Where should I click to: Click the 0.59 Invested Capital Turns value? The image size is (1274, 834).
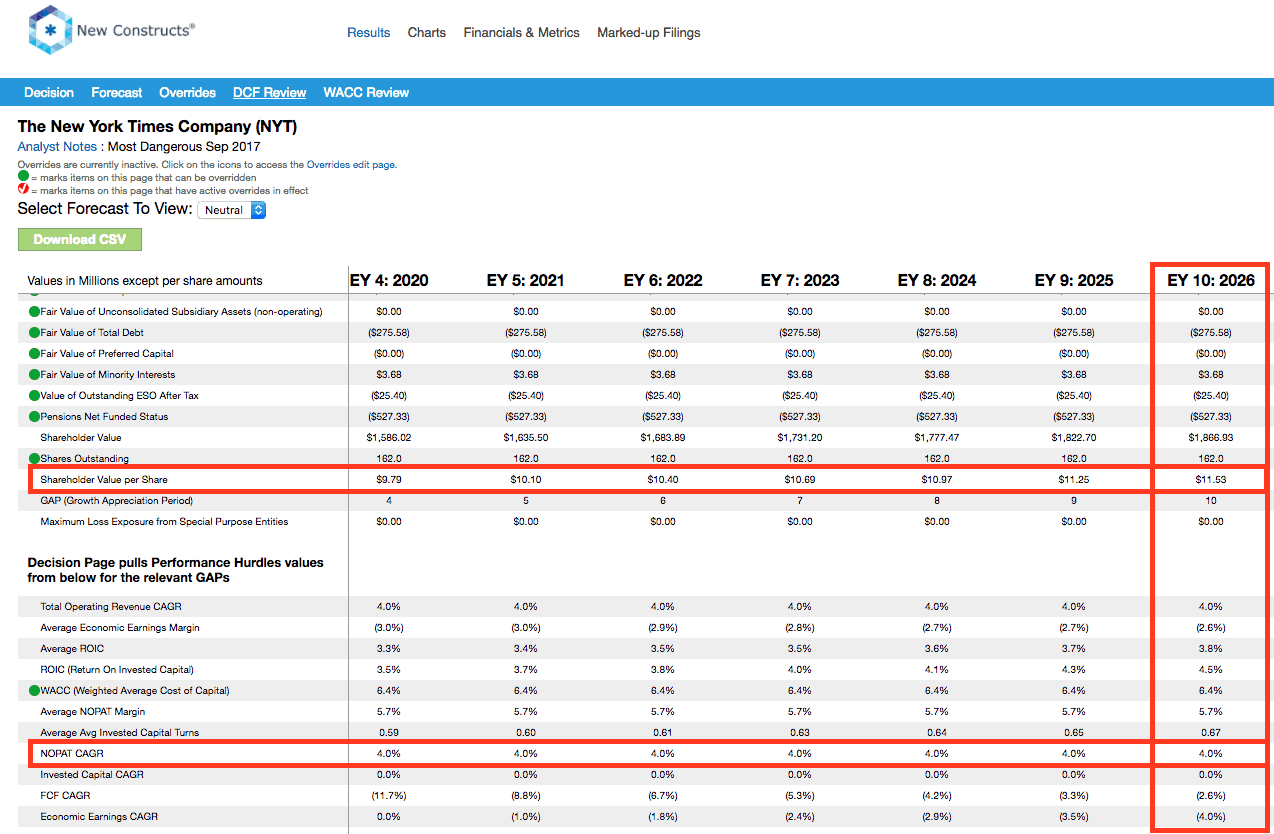[x=389, y=733]
